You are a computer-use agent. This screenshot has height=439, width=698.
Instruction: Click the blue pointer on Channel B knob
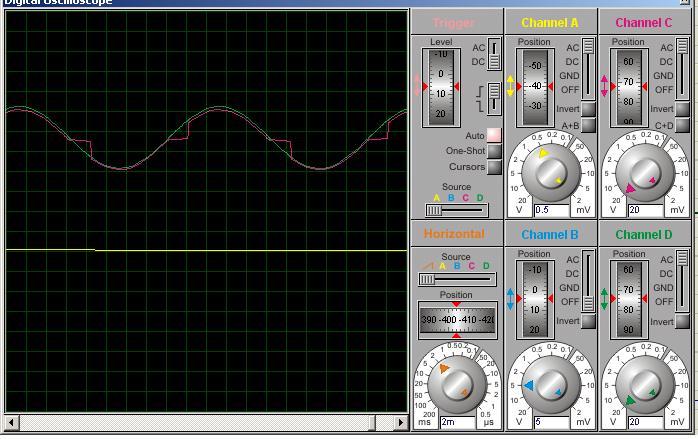point(529,385)
